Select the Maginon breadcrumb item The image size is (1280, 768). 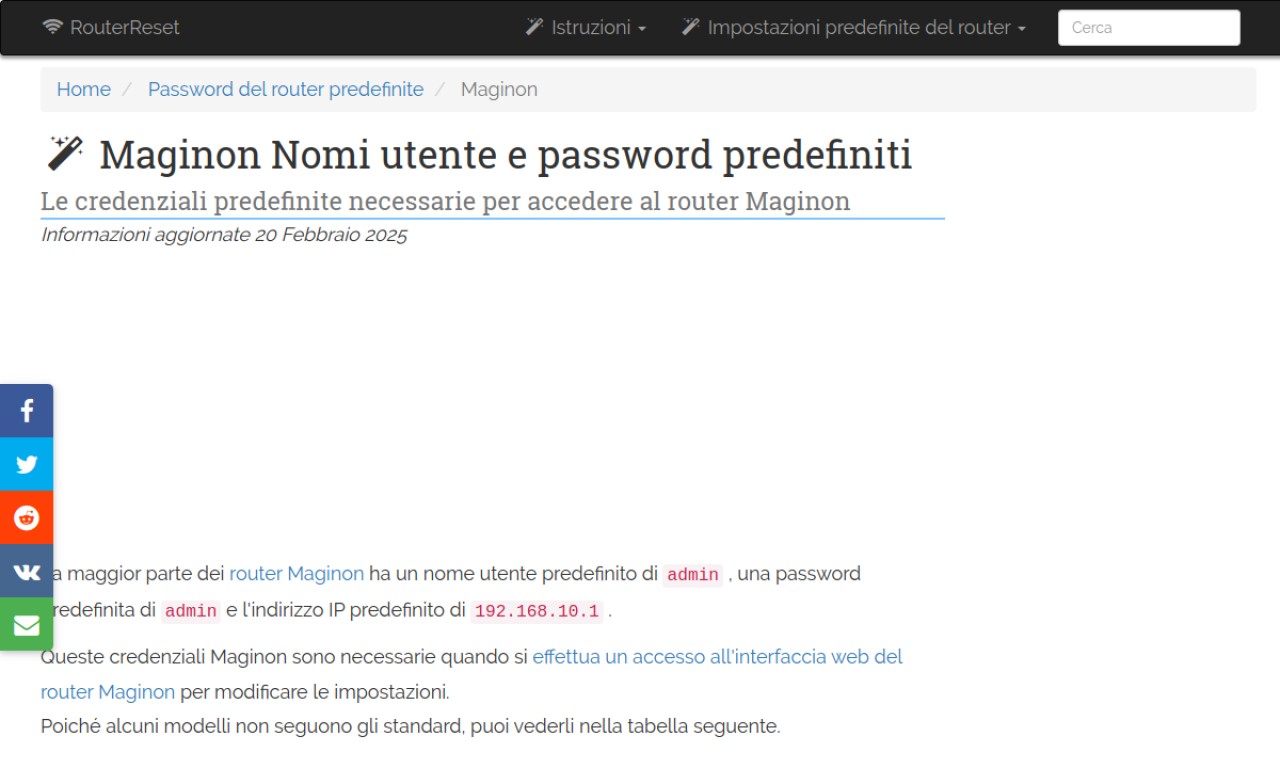tap(499, 89)
